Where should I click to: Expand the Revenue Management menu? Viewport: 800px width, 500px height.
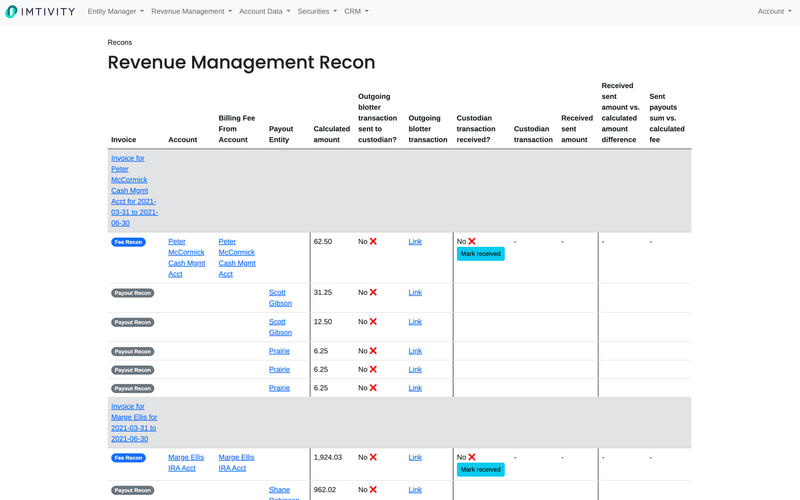[x=191, y=12]
